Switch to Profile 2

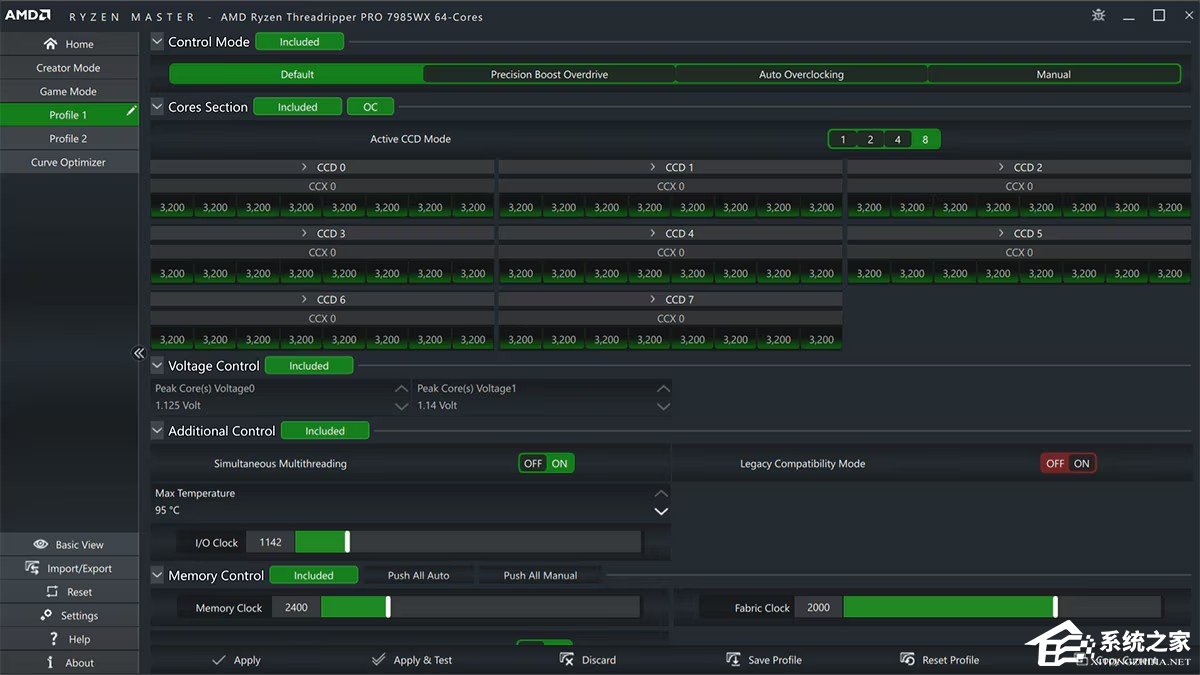coord(69,138)
